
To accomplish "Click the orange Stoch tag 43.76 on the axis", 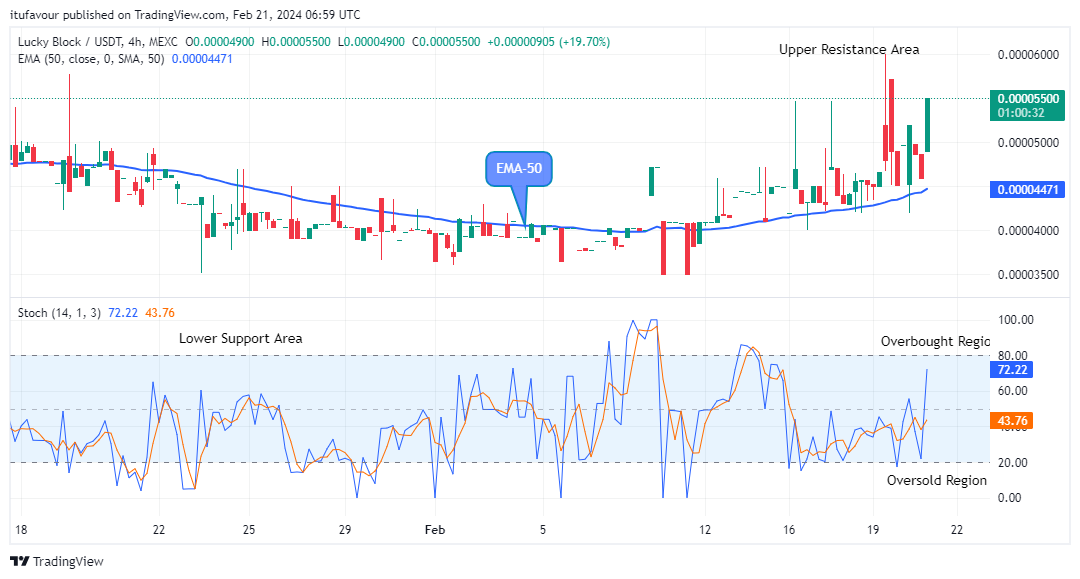I will click(1012, 421).
